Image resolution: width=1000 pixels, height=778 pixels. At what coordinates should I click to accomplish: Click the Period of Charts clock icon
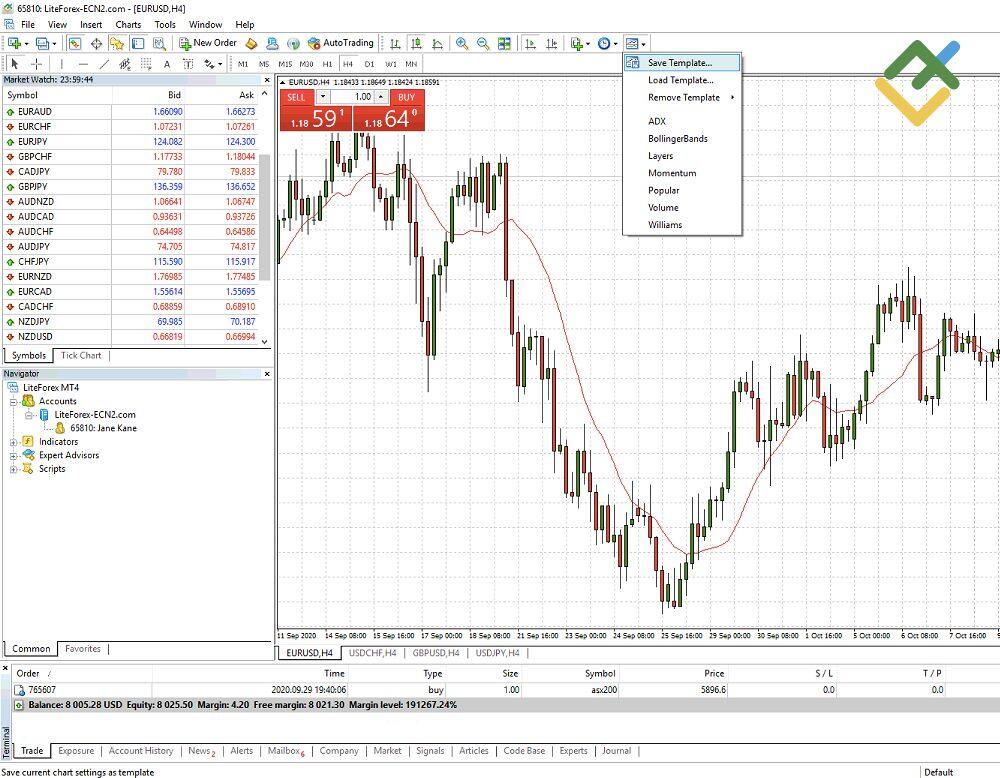604,43
